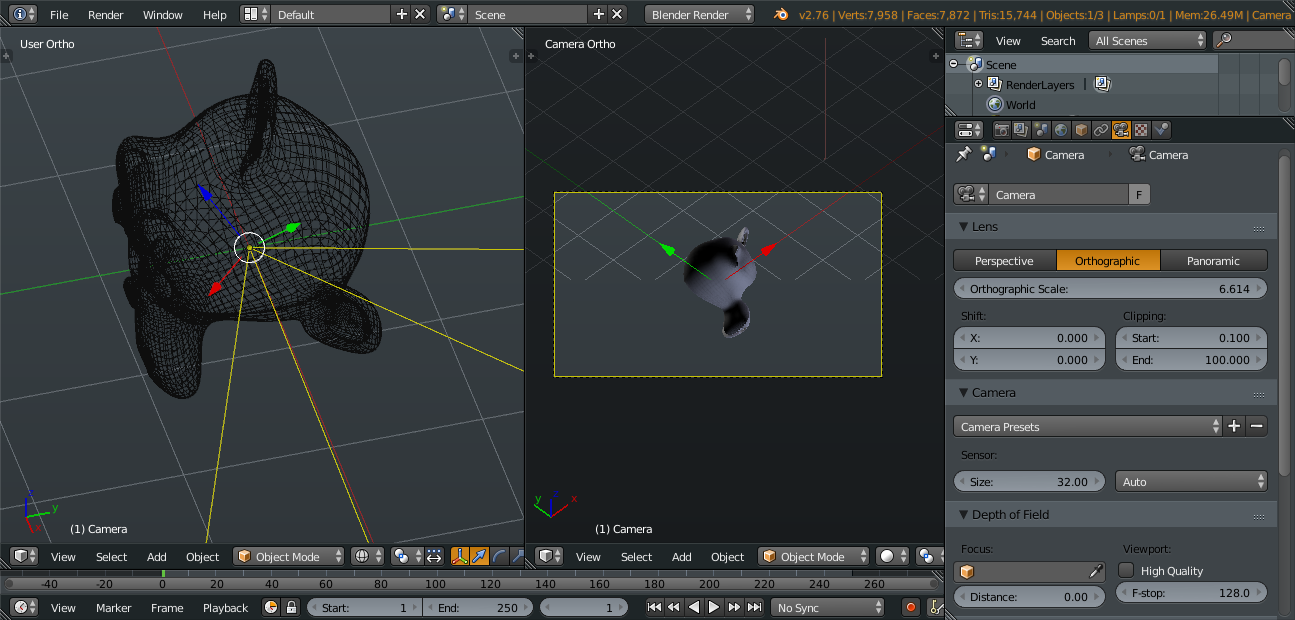Viewport: 1295px width, 620px height.
Task: Toggle the F fake user button
Action: click(1139, 195)
